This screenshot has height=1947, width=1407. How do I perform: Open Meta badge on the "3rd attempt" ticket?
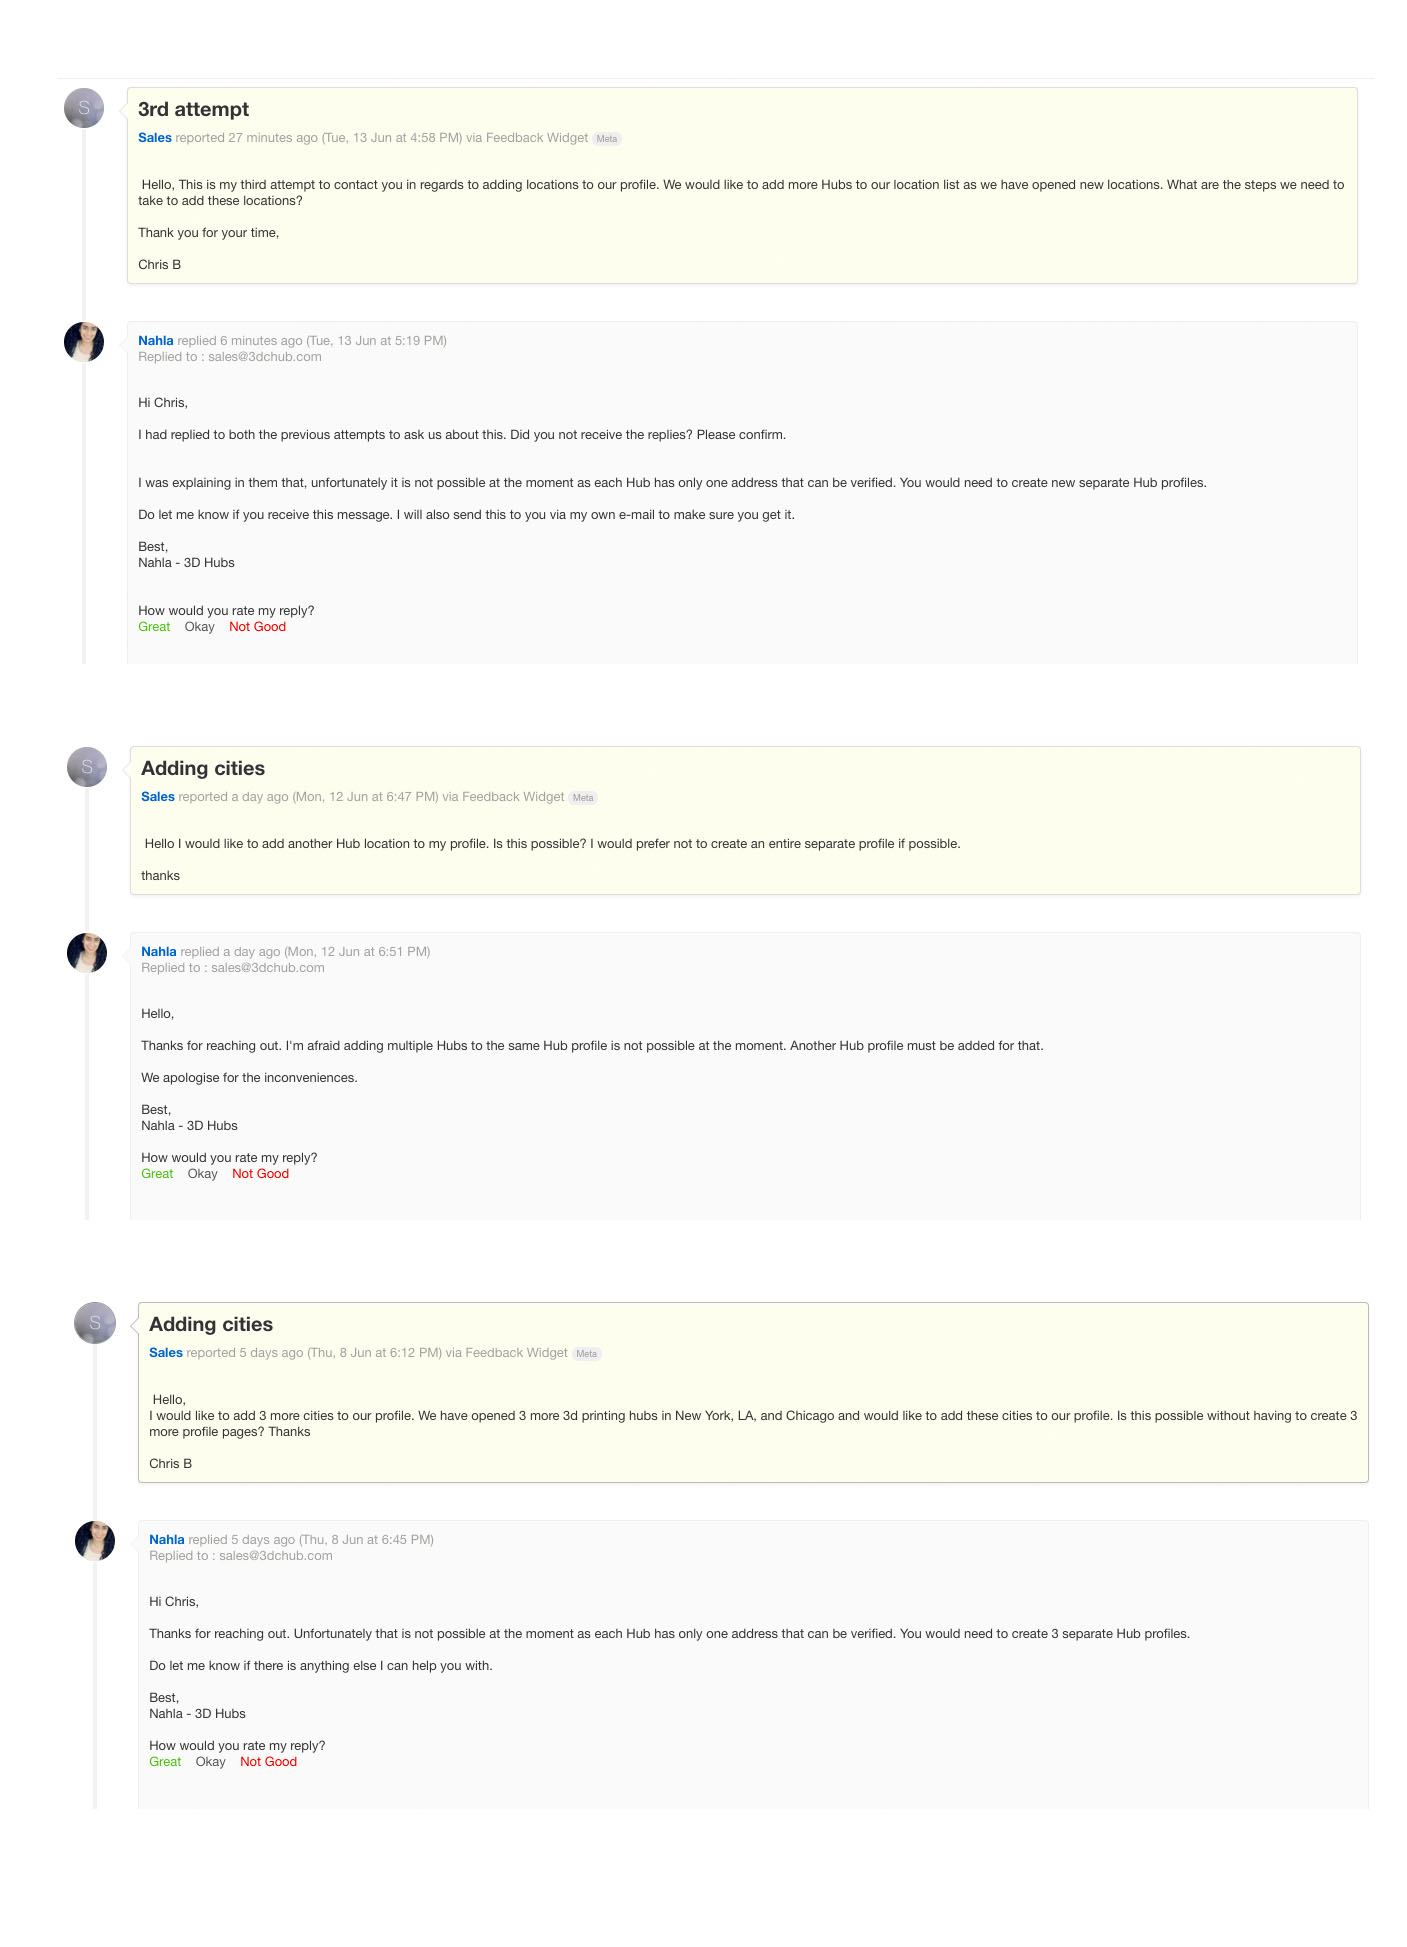pyautogui.click(x=607, y=139)
